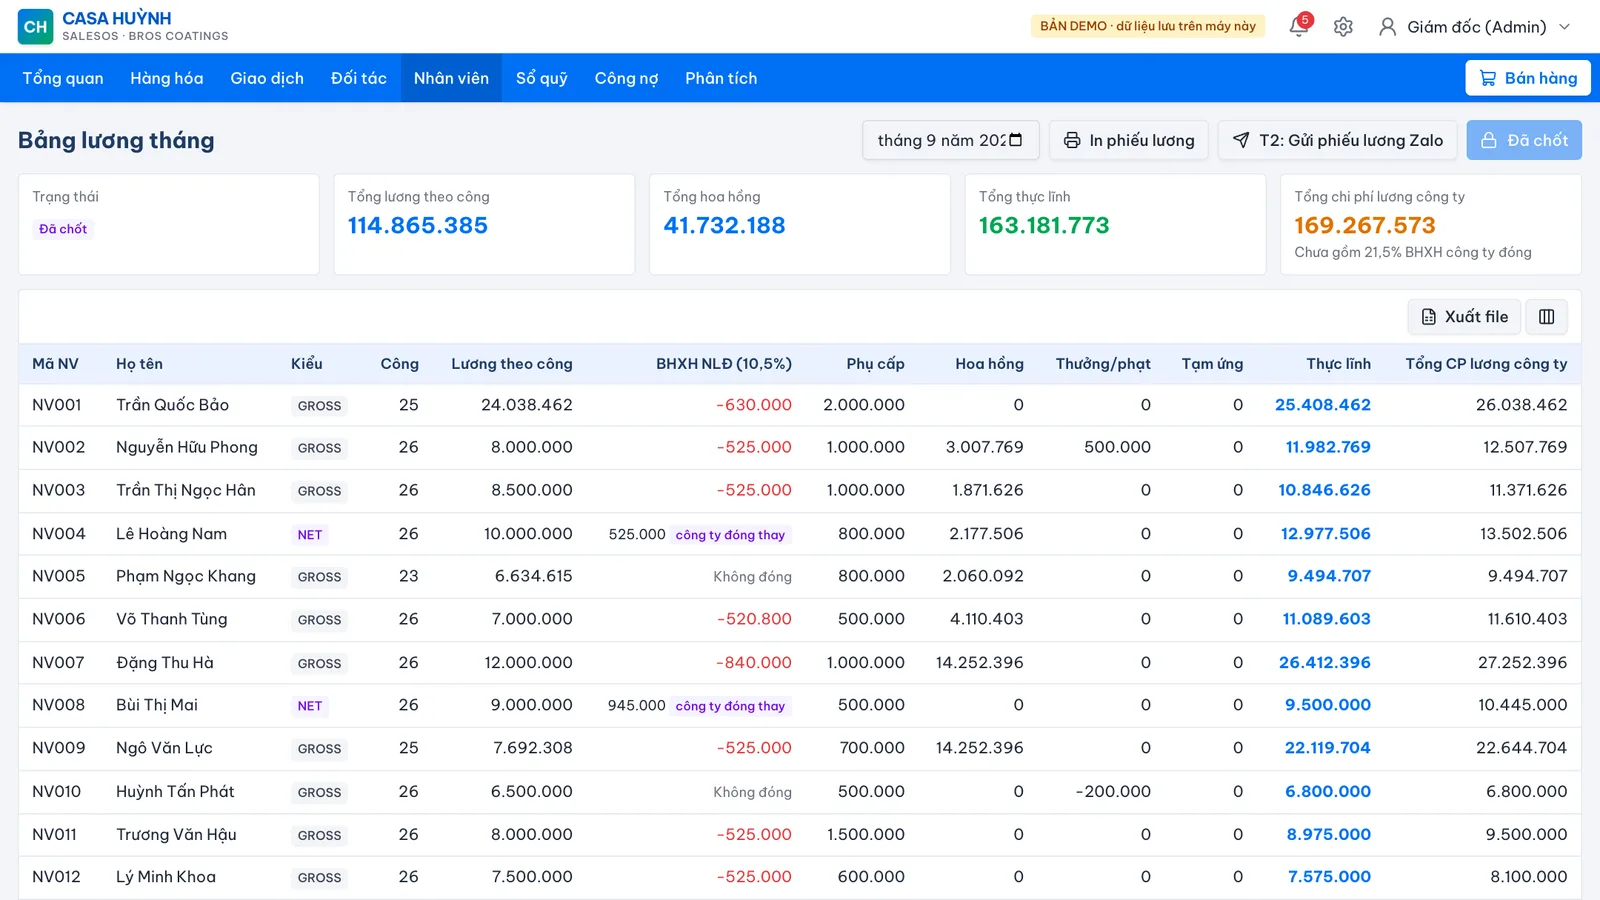Click the Xuất file button

click(x=1465, y=317)
